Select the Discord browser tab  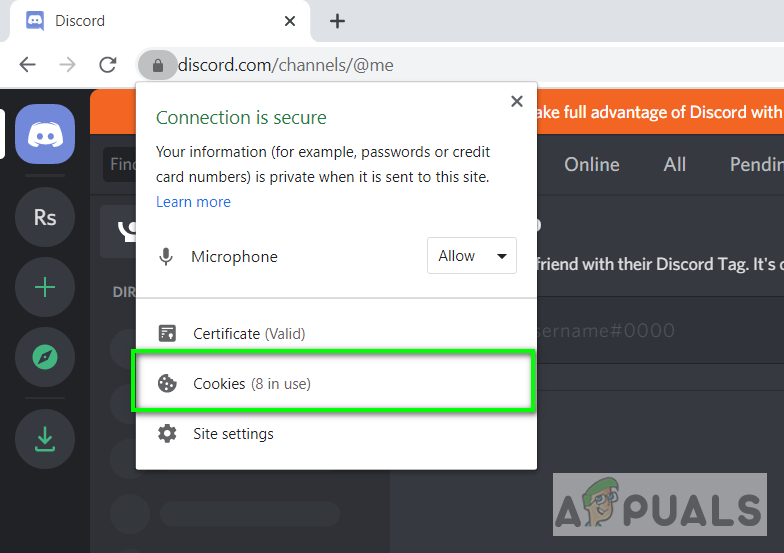(160, 21)
